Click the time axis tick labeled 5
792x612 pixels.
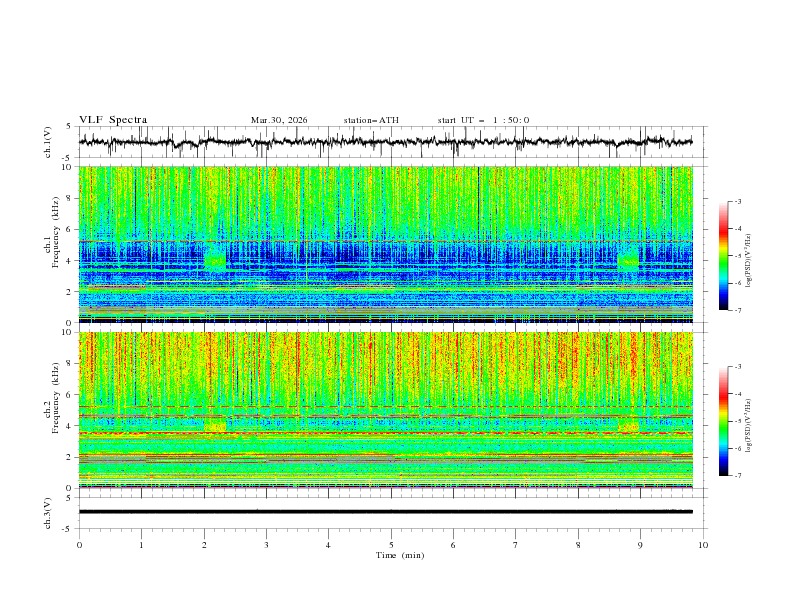coord(391,545)
